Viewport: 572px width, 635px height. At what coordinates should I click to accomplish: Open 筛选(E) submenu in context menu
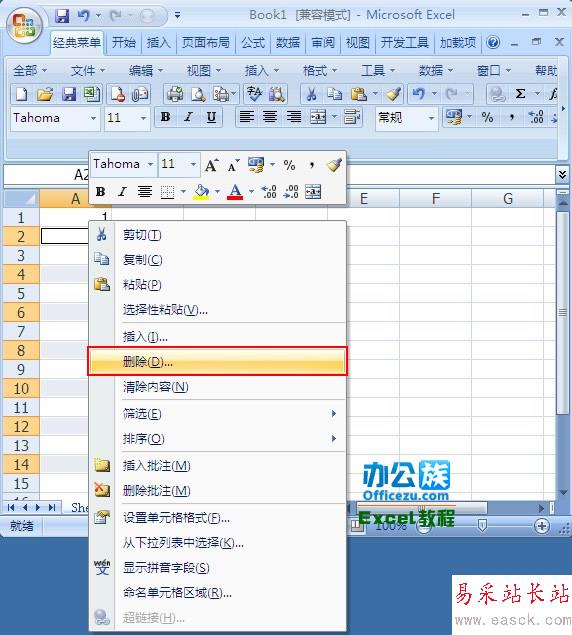pos(217,413)
